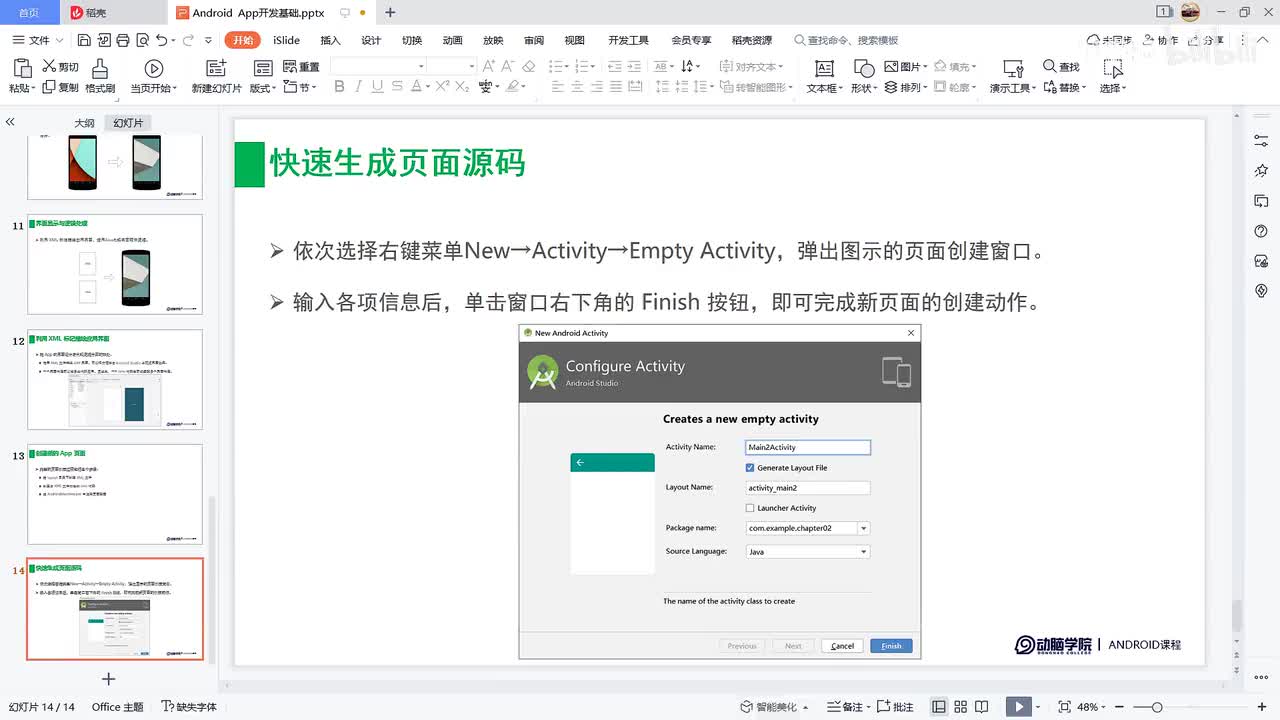Click the fit-slide-to-window icon

click(1064, 707)
